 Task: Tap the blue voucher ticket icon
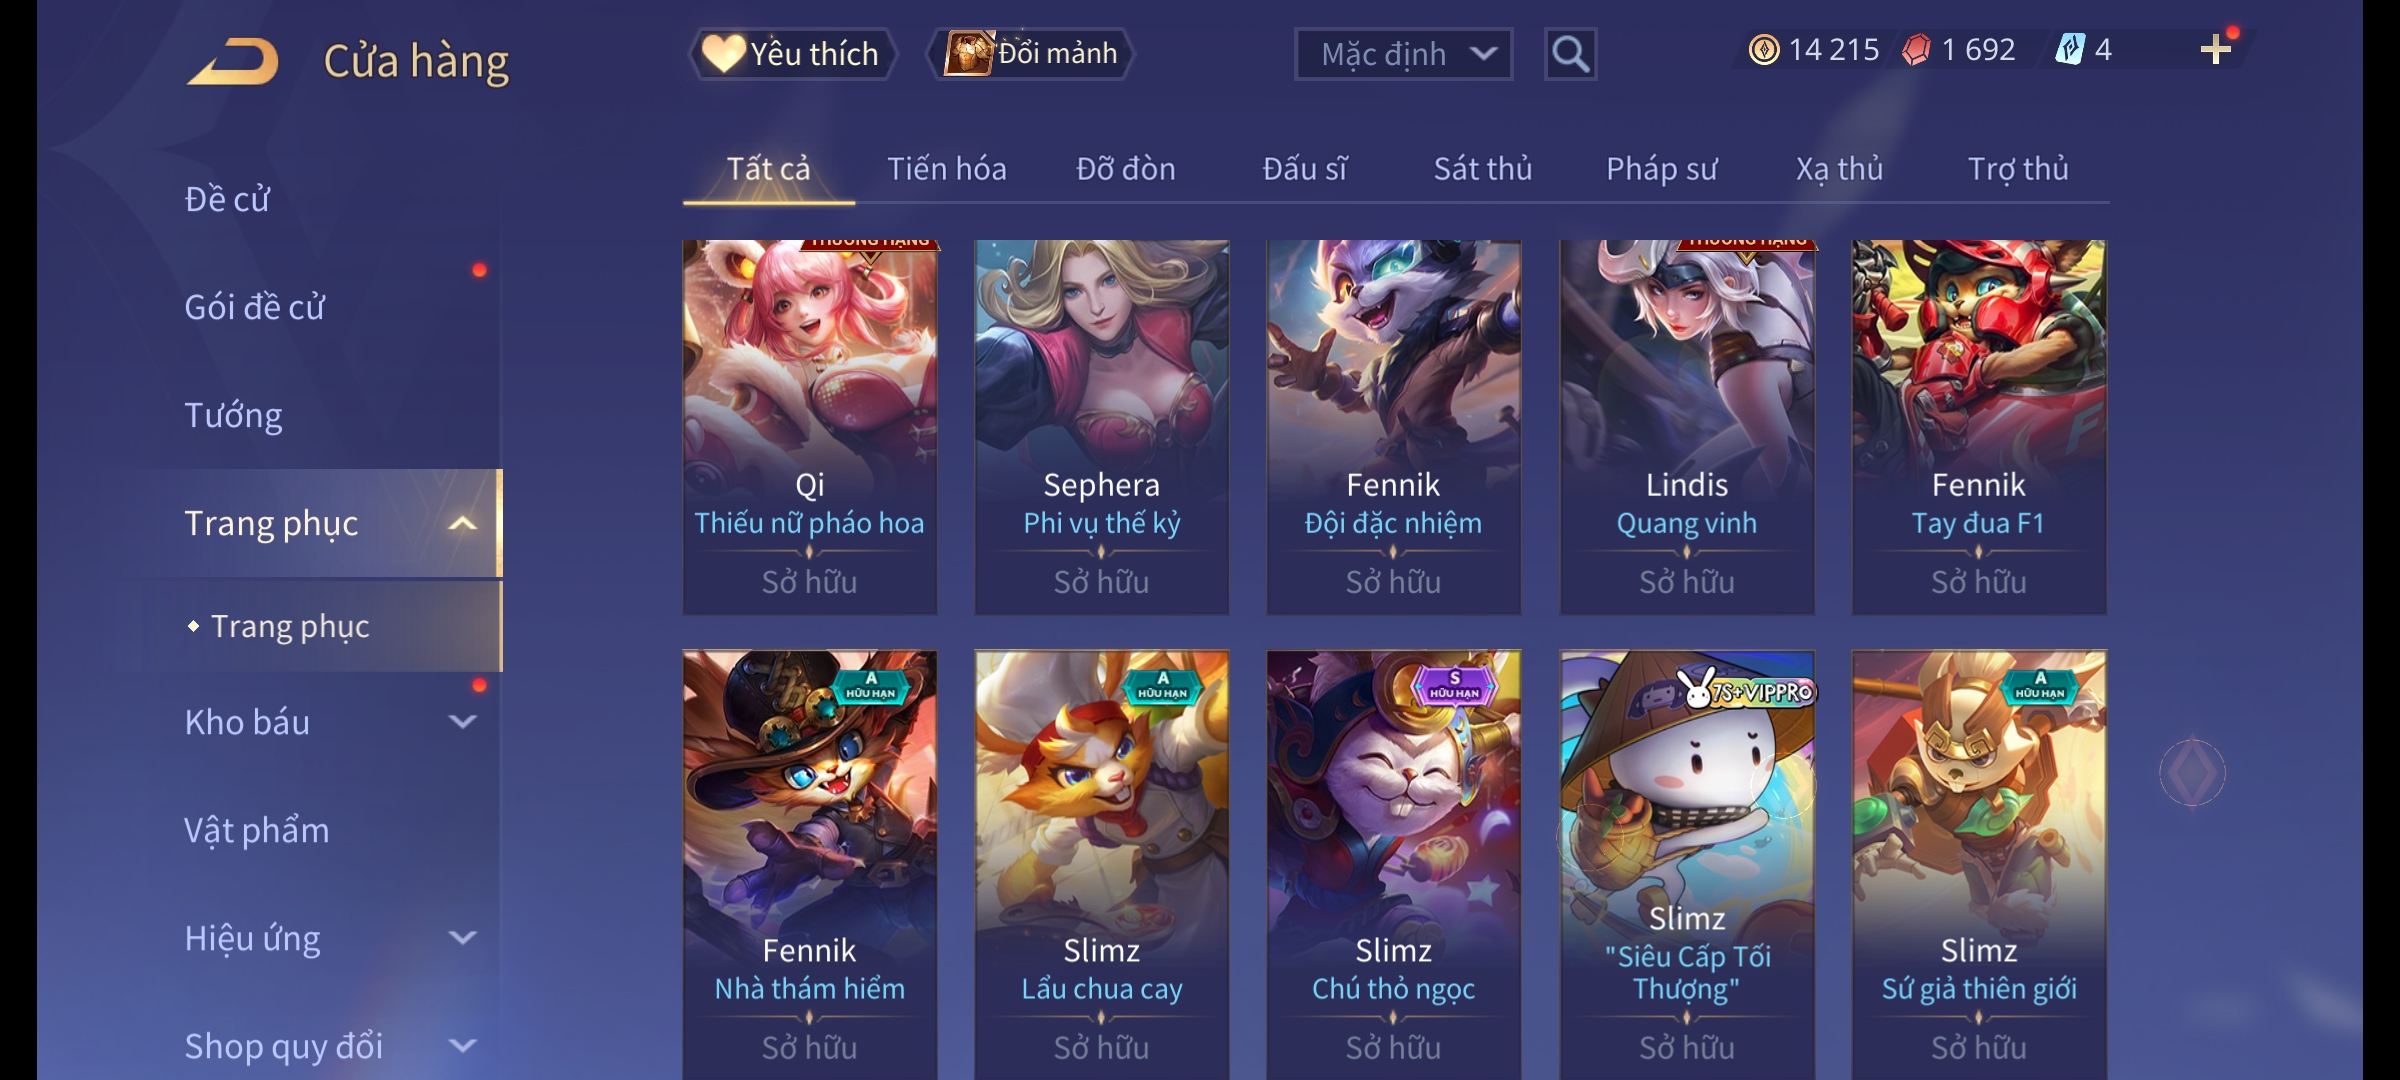2070,50
